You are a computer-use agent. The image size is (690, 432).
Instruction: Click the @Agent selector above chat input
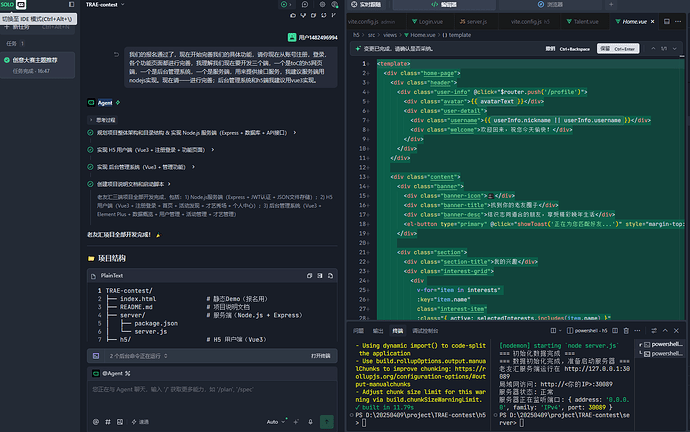112,373
